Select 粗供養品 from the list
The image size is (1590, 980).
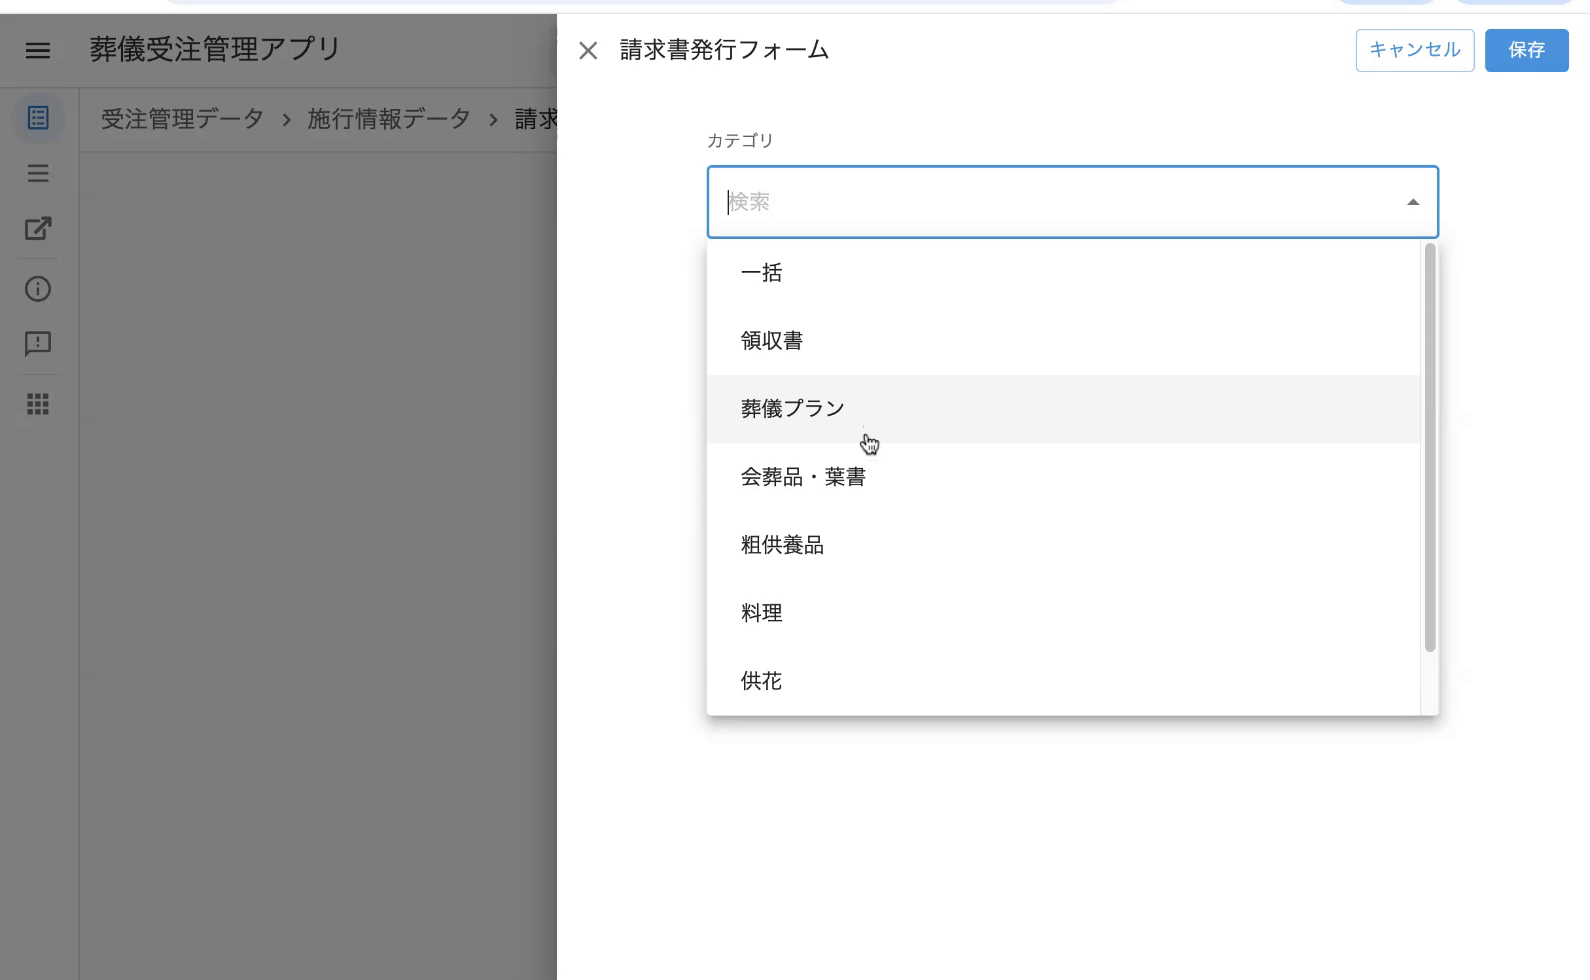tap(1063, 545)
